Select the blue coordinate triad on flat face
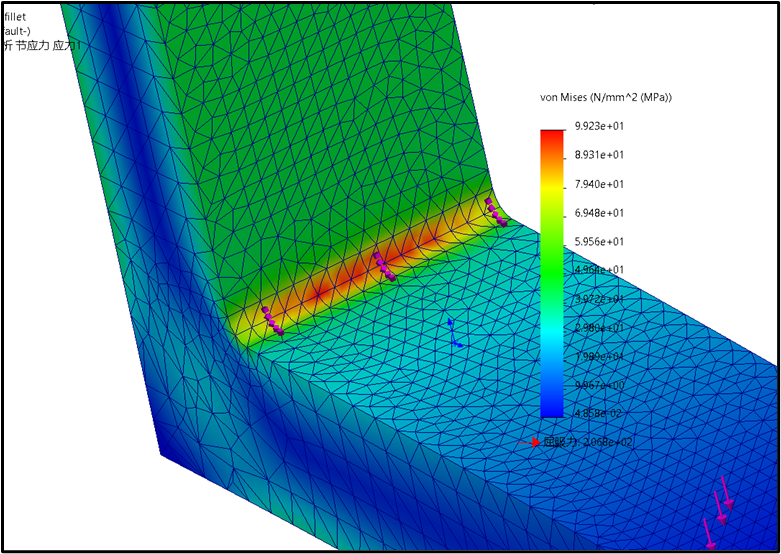 point(453,333)
